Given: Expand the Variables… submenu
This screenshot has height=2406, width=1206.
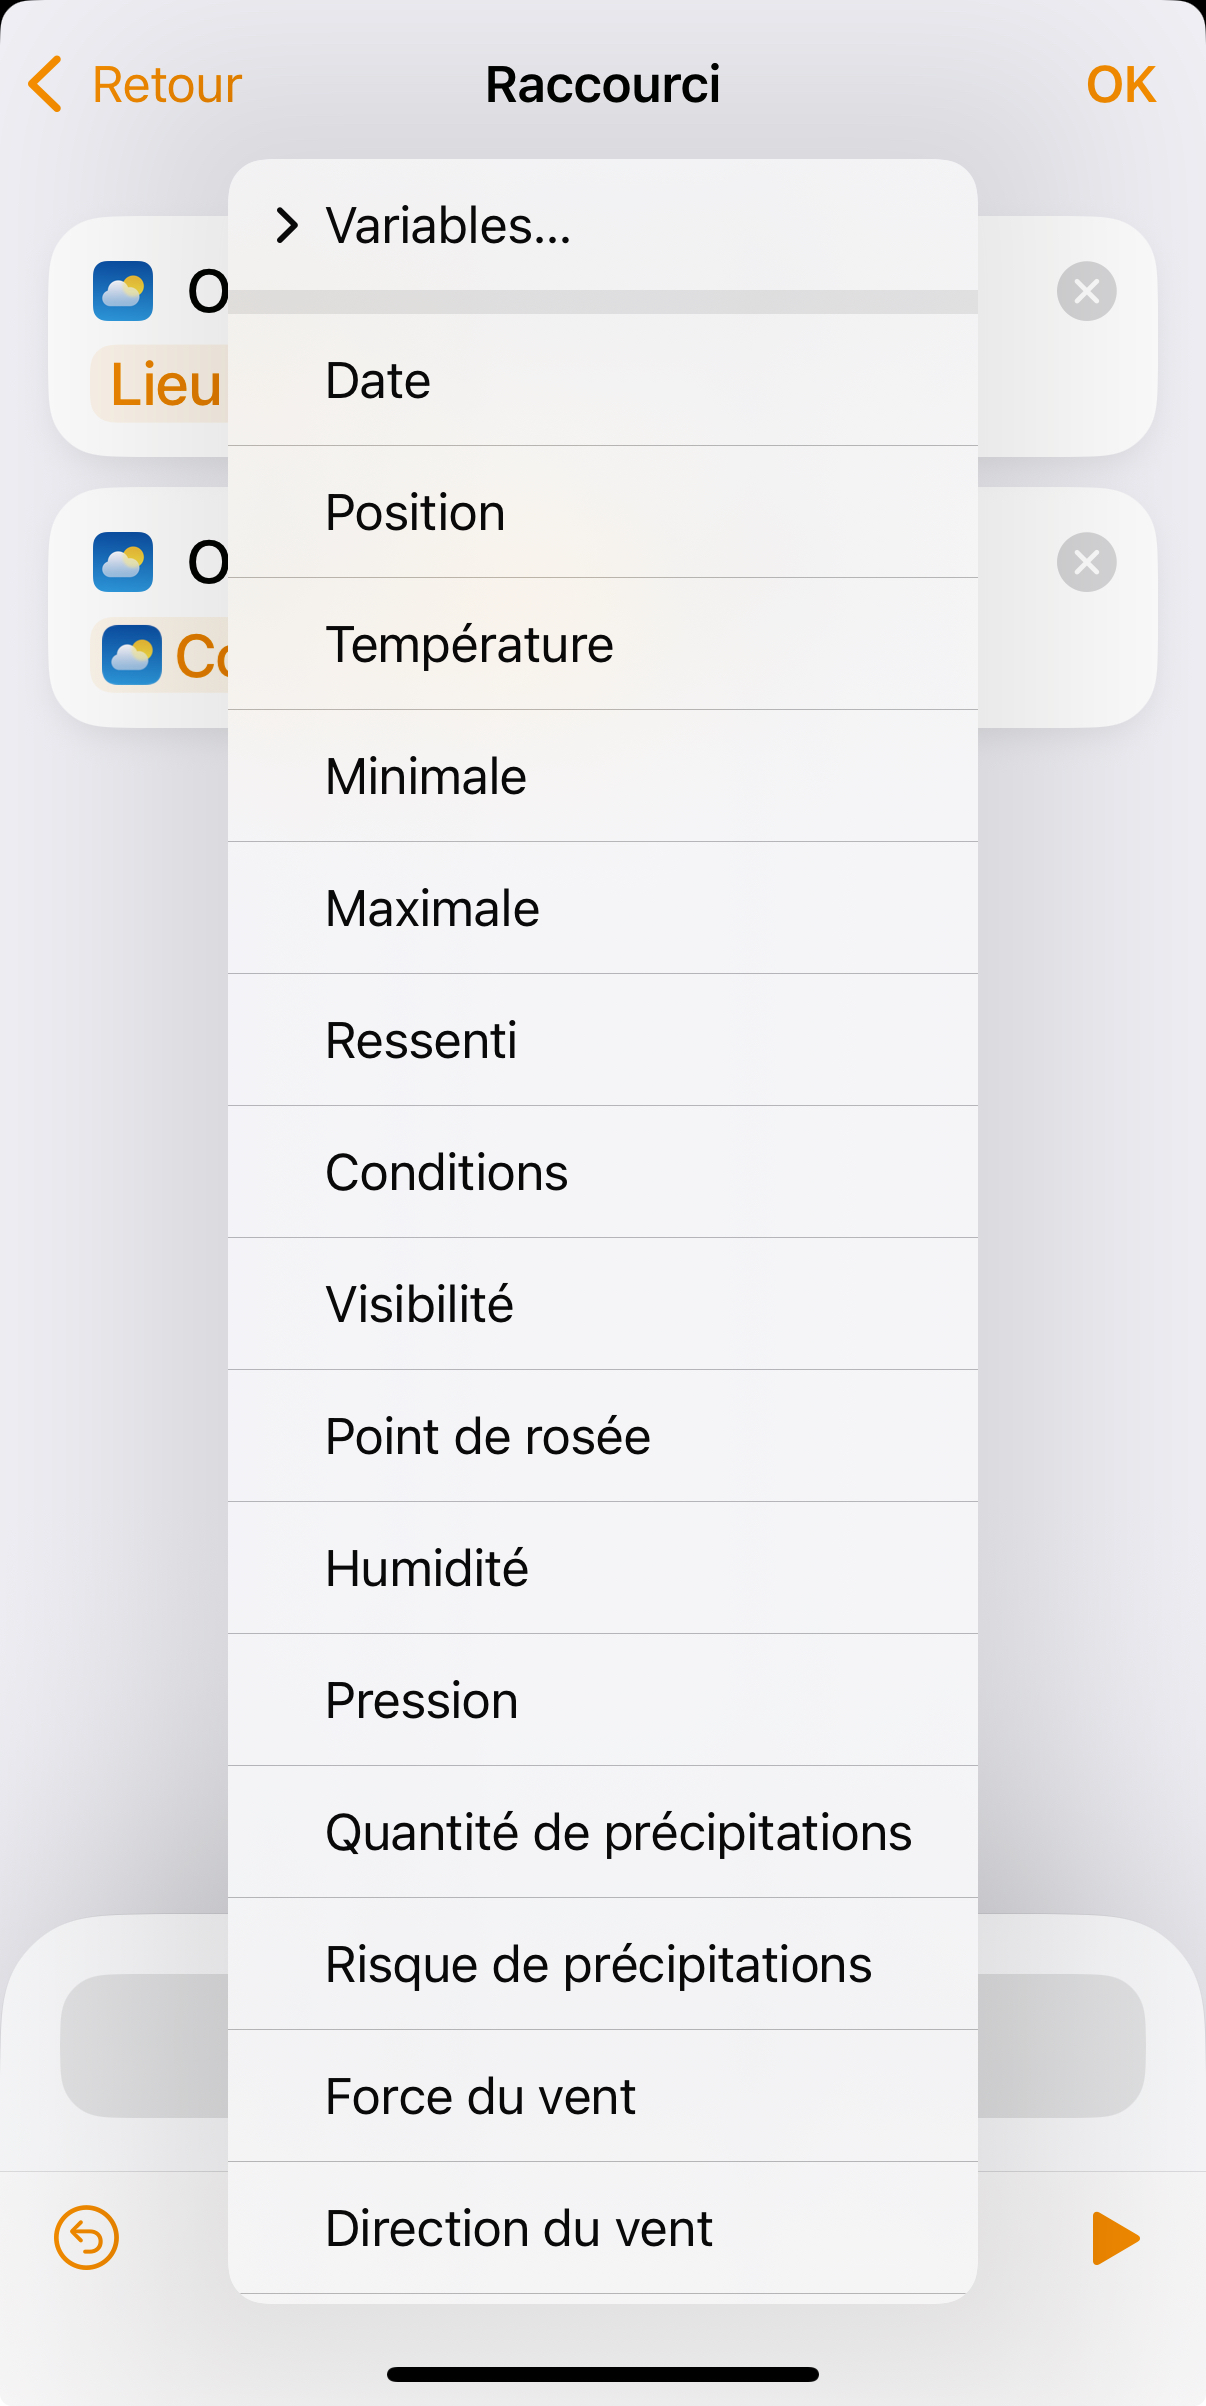Looking at the screenshot, I should click(603, 225).
